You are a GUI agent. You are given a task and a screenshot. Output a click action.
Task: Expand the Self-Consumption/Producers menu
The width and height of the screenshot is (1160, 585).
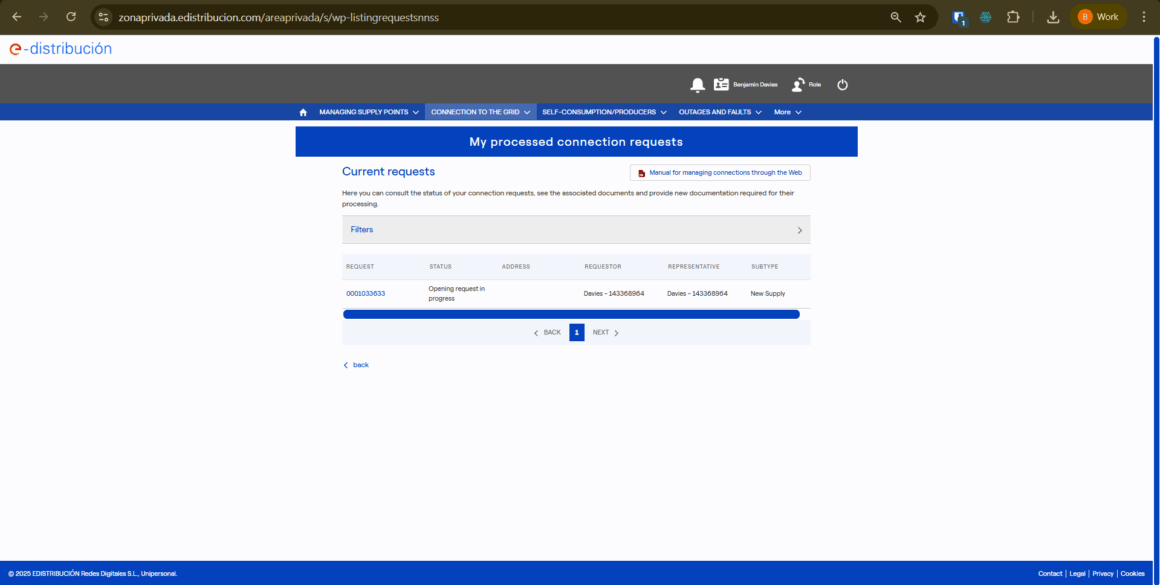pos(604,112)
